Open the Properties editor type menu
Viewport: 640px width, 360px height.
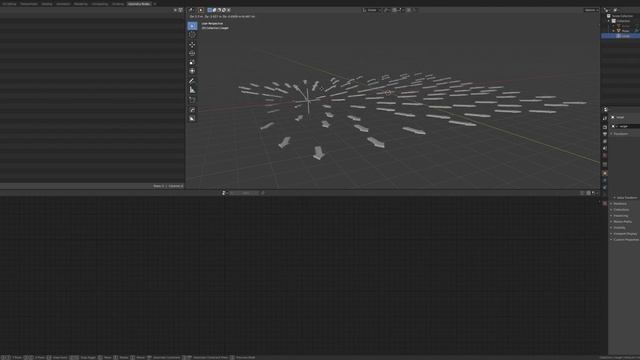tap(606, 110)
